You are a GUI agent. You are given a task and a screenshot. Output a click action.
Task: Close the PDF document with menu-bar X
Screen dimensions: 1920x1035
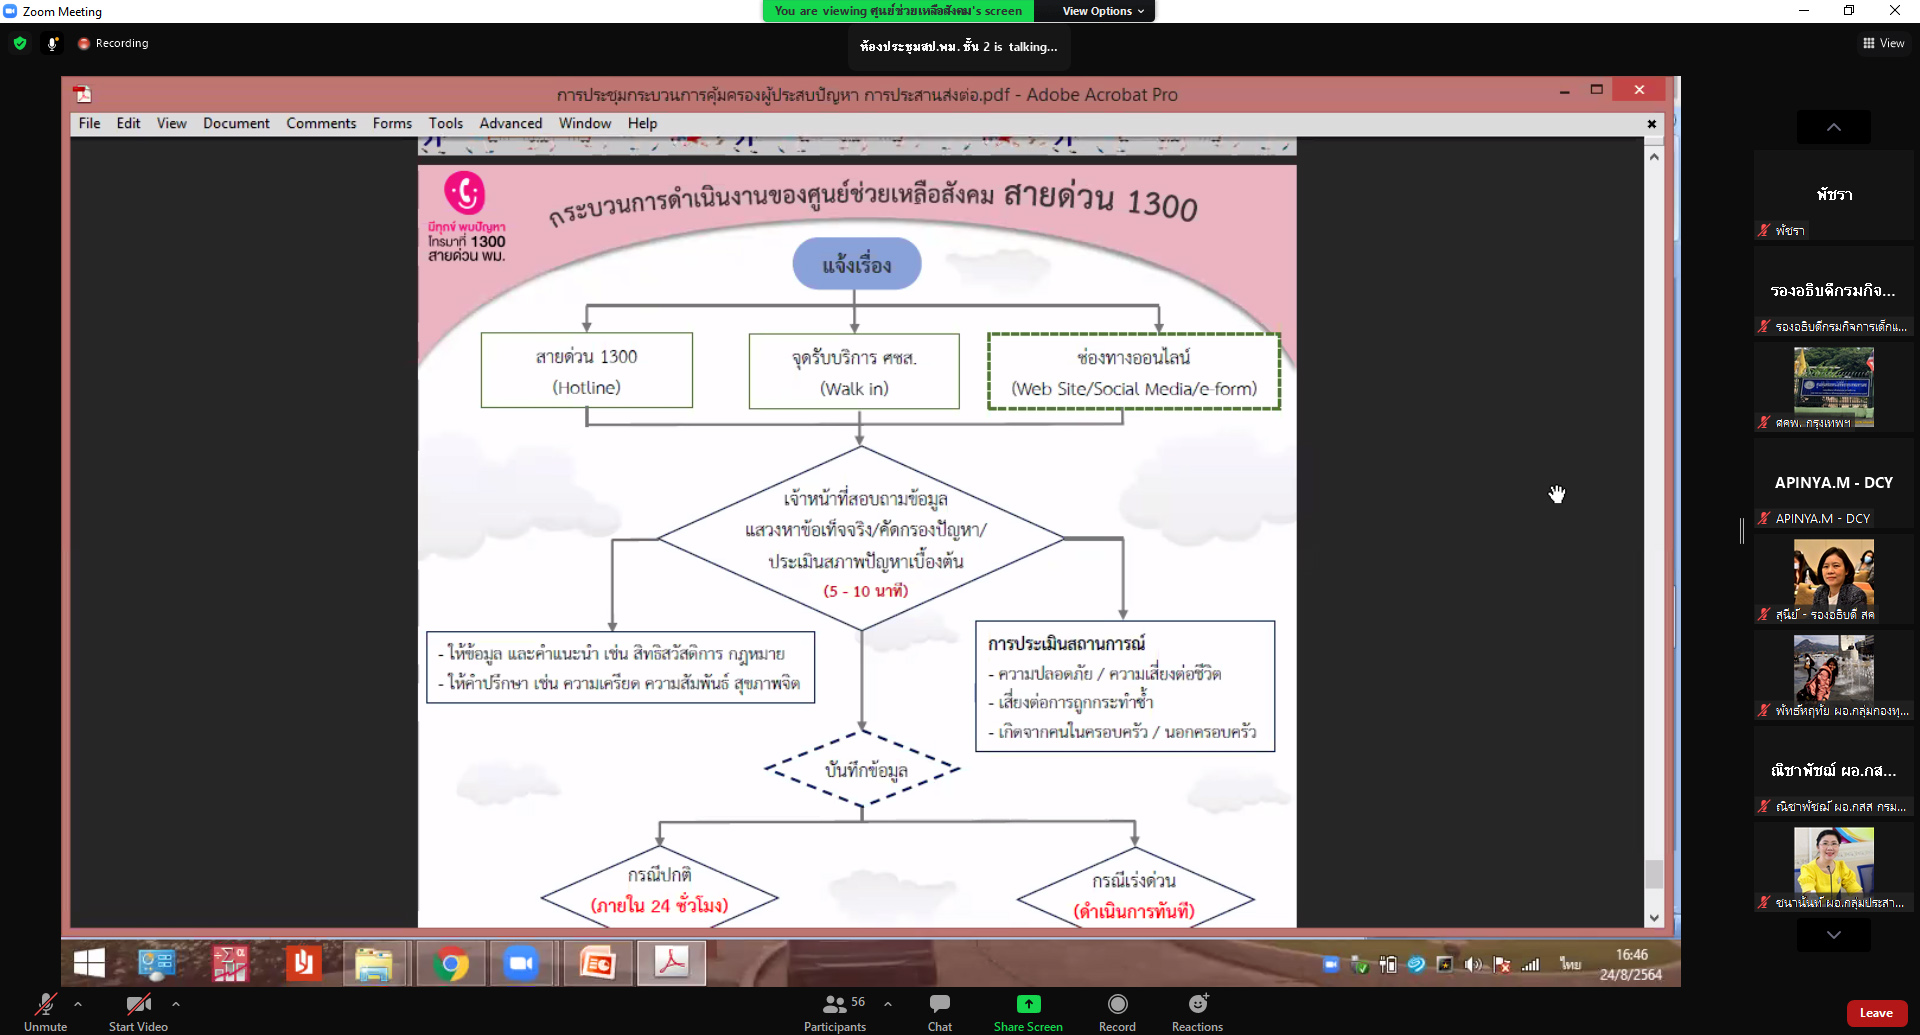point(1652,124)
